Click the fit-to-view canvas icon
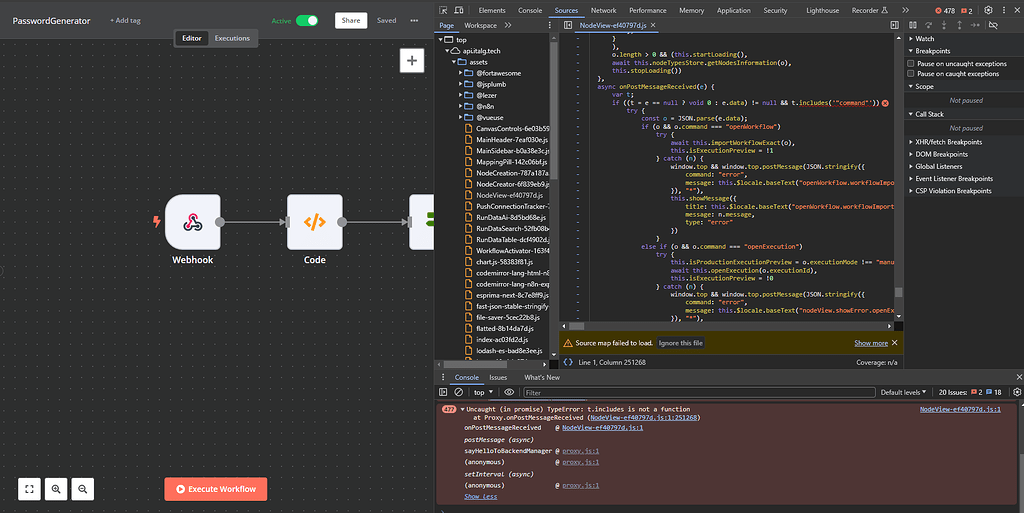 [30, 489]
